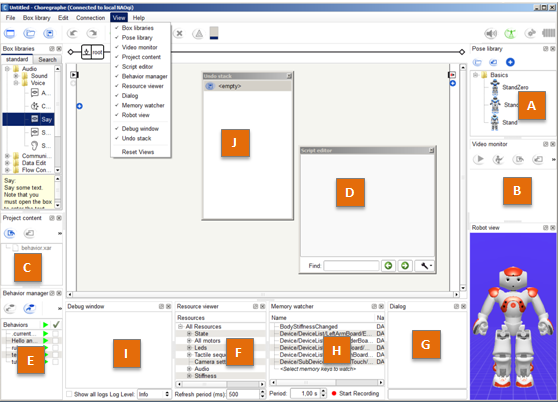
Task: Toggle Robot view in View menu
Action: coord(135,115)
